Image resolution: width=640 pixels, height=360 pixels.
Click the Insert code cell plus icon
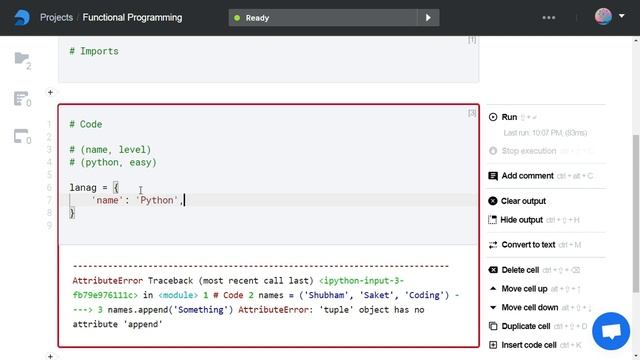pos(493,345)
